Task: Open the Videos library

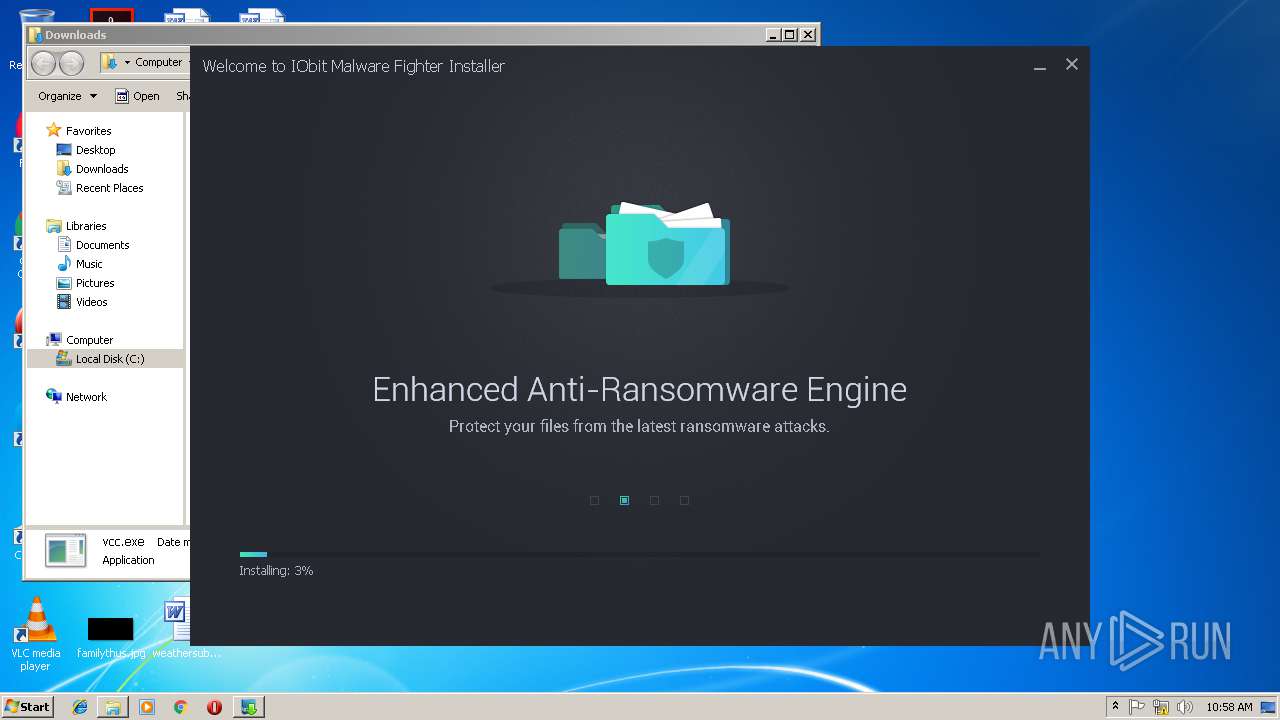Action: (x=91, y=302)
